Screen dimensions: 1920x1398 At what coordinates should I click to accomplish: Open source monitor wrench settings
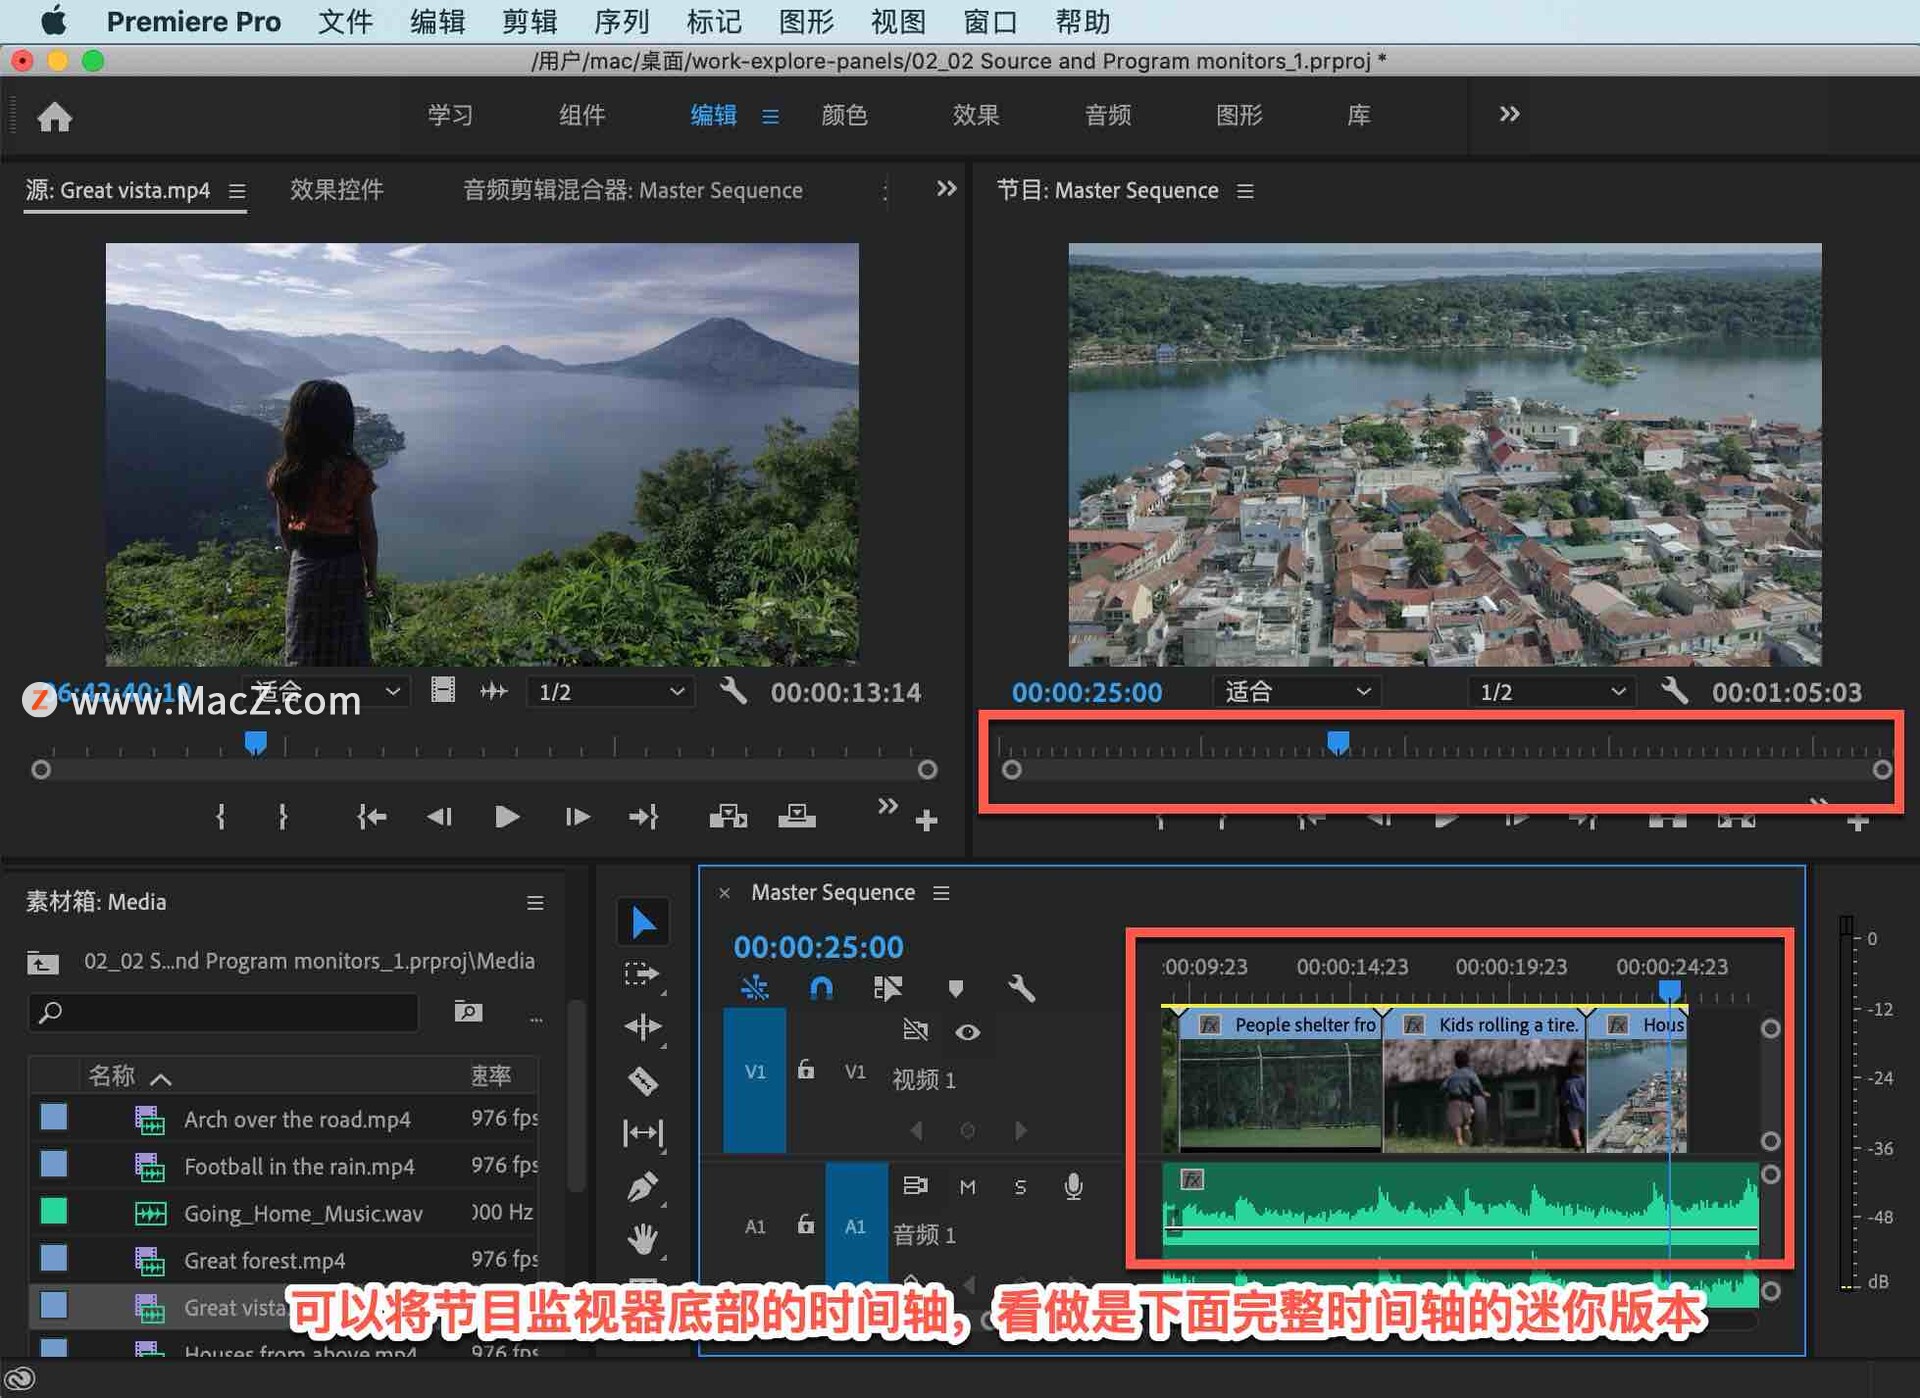(733, 691)
